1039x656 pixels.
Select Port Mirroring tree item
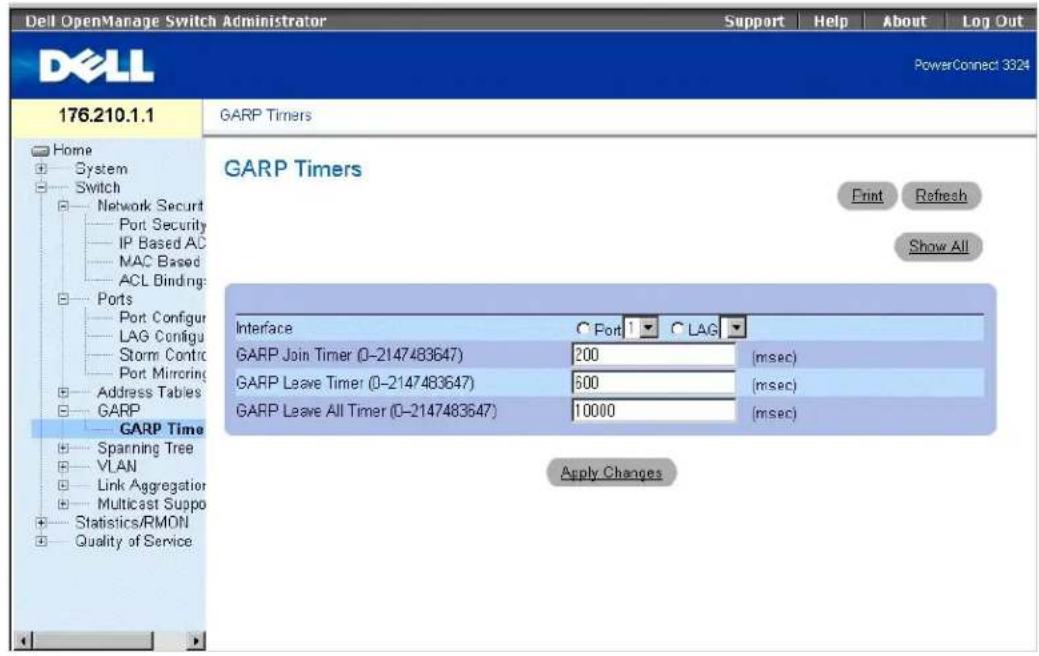162,374
